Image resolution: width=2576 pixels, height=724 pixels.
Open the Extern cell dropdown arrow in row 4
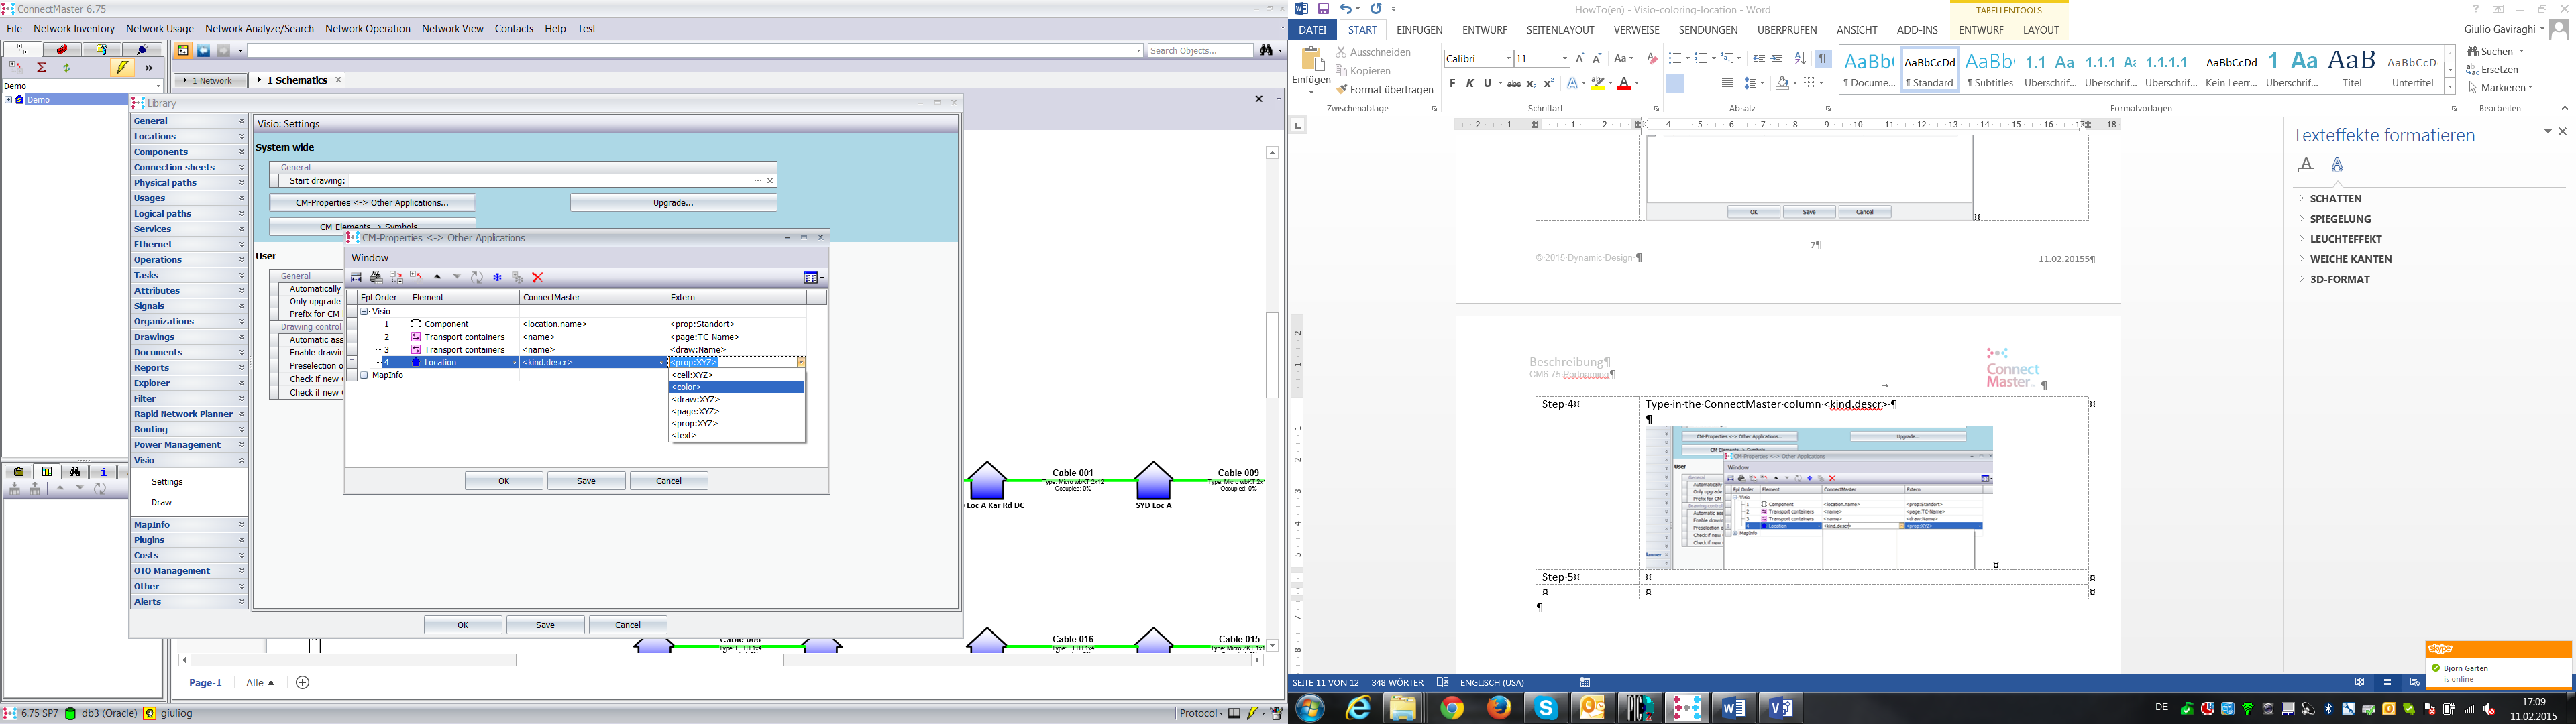801,362
